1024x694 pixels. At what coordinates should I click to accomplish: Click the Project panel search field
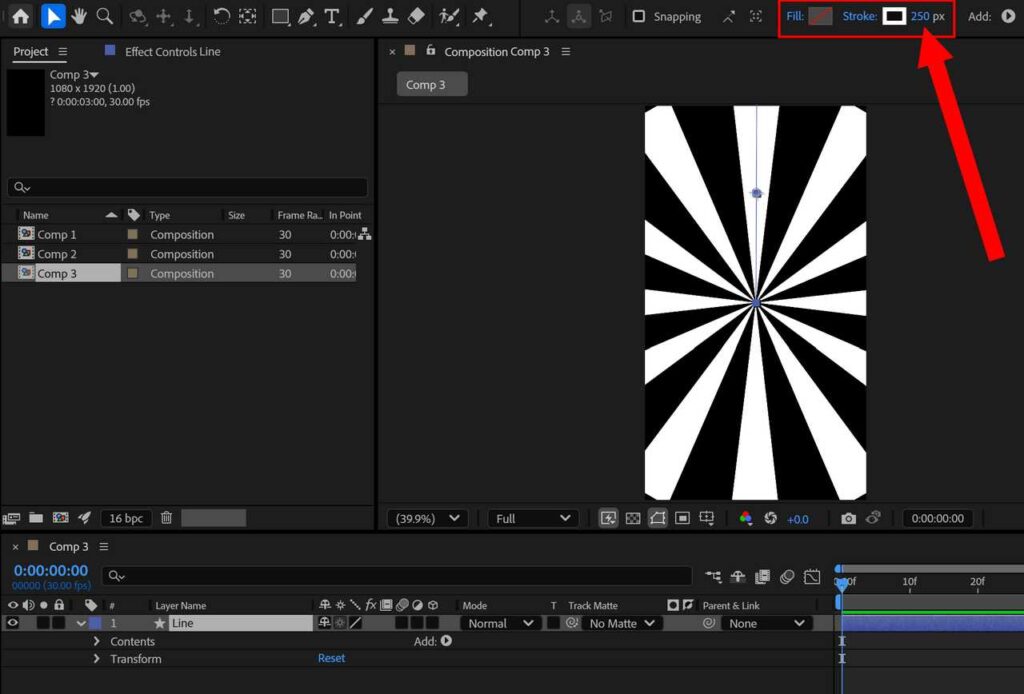pyautogui.click(x=187, y=188)
